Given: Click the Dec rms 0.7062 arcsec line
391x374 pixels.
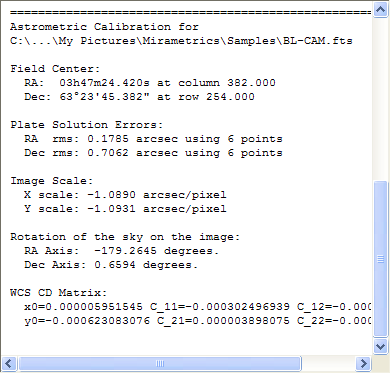Looking at the screenshot, I should coord(153,153).
